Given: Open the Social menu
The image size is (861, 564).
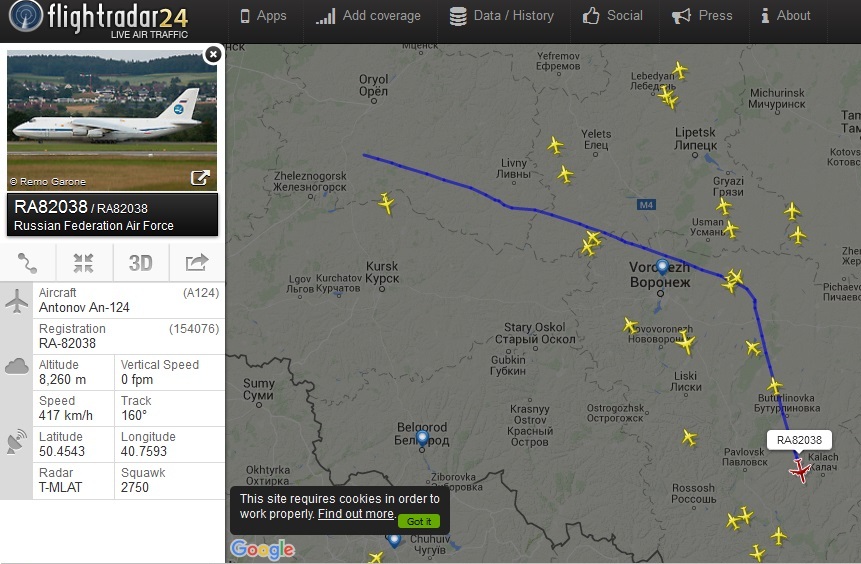Looking at the screenshot, I should [x=612, y=16].
